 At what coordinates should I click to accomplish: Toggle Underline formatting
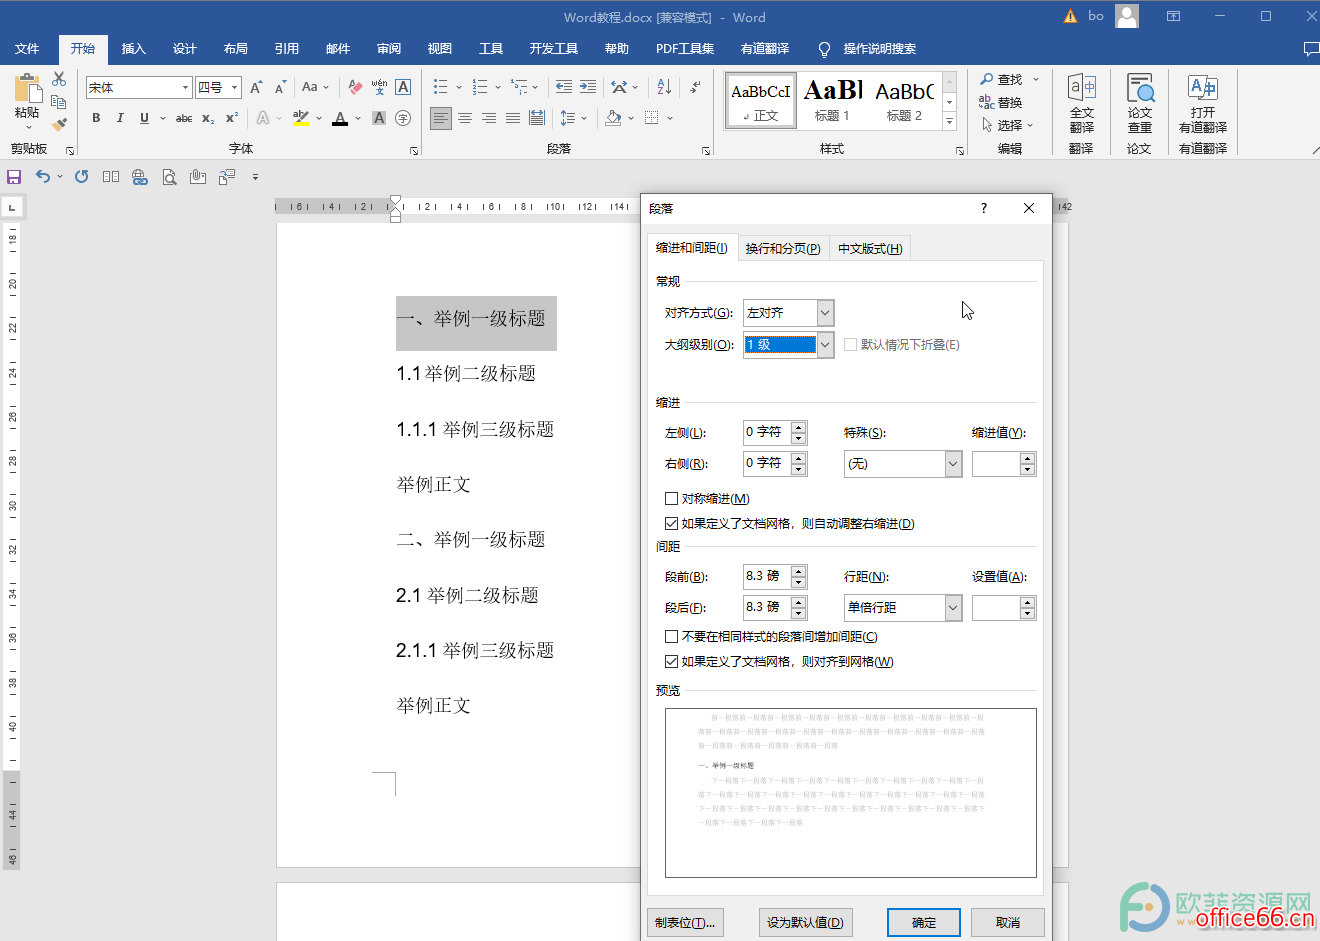tap(144, 118)
